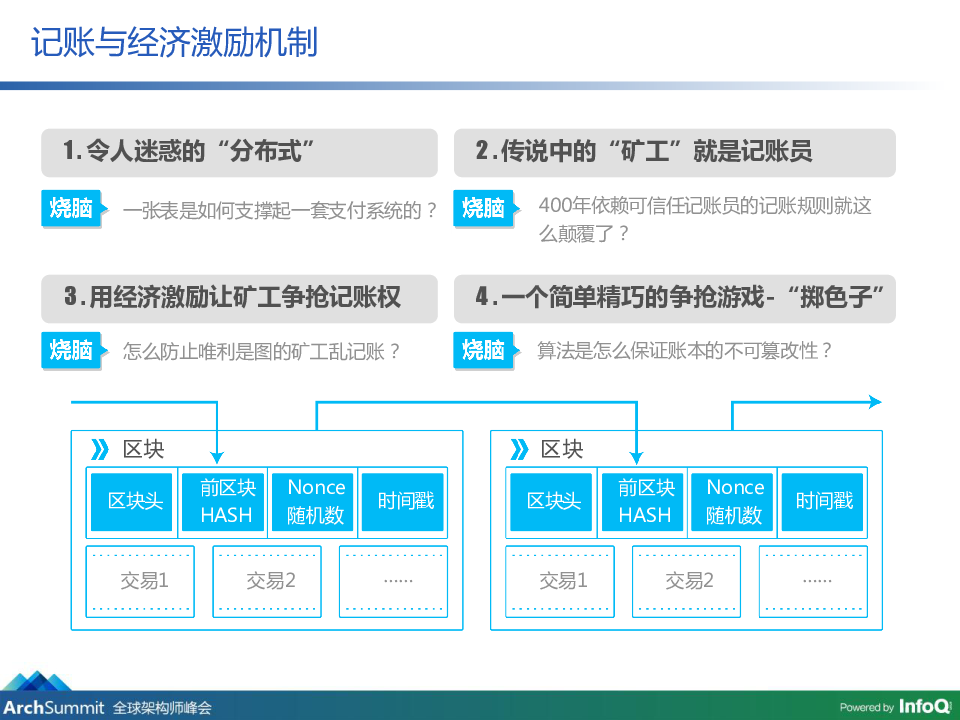Viewport: 960px width, 720px height.
Task: Click the 时间戳 box in the right block
Action: (825, 501)
